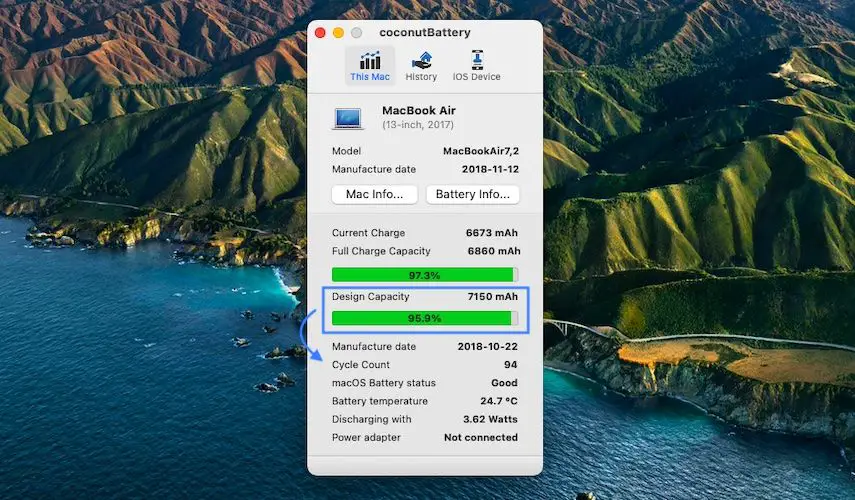Click the Cycle Count value 94
This screenshot has width=855, height=500.
coord(510,365)
